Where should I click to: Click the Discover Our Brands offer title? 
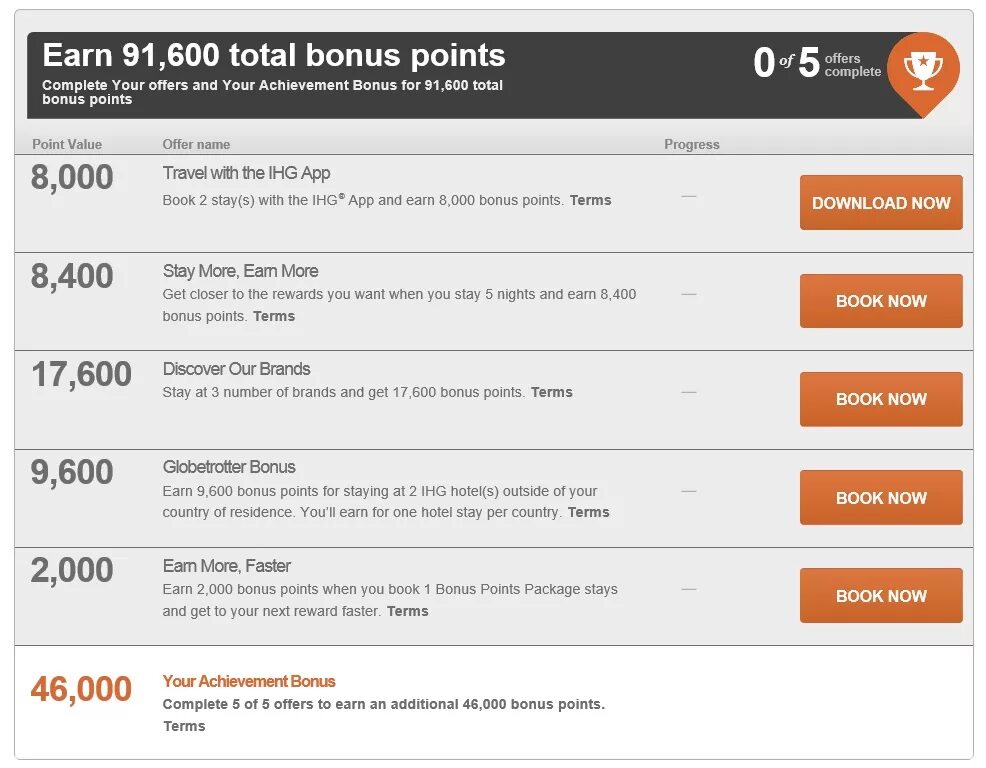coord(236,369)
